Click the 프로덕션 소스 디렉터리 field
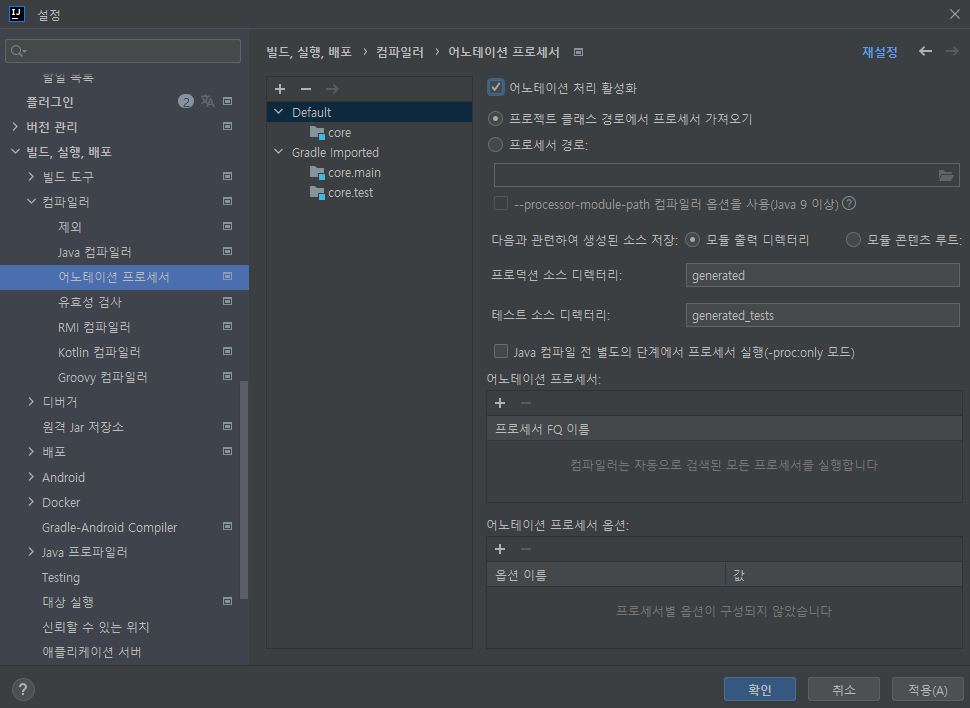The image size is (970, 708). 822,275
